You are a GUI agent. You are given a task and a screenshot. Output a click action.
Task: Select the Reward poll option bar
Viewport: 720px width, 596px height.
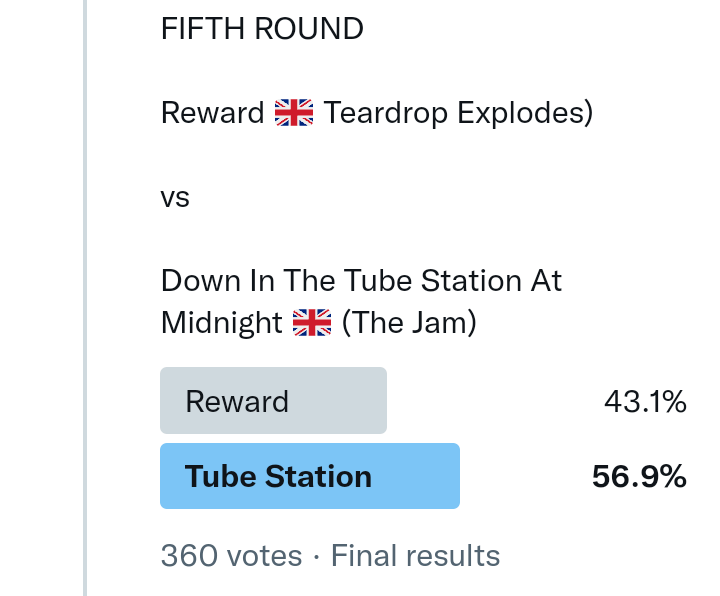click(273, 401)
